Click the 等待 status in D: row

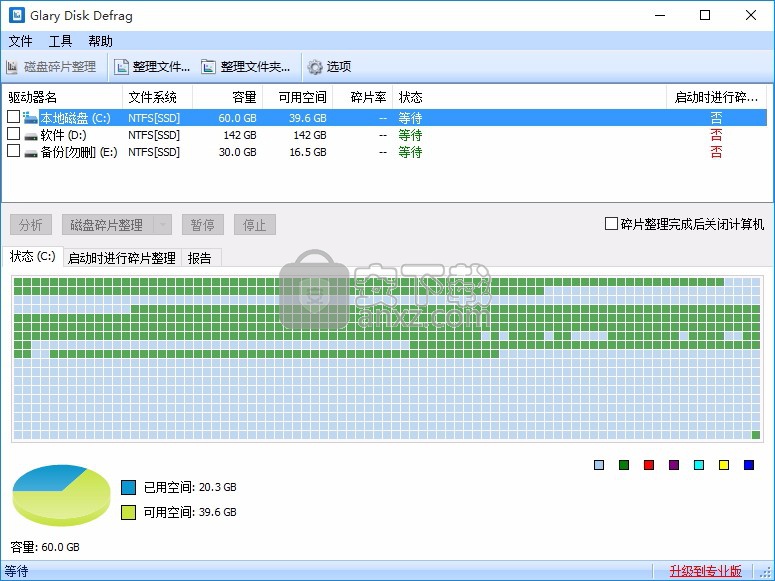click(410, 135)
